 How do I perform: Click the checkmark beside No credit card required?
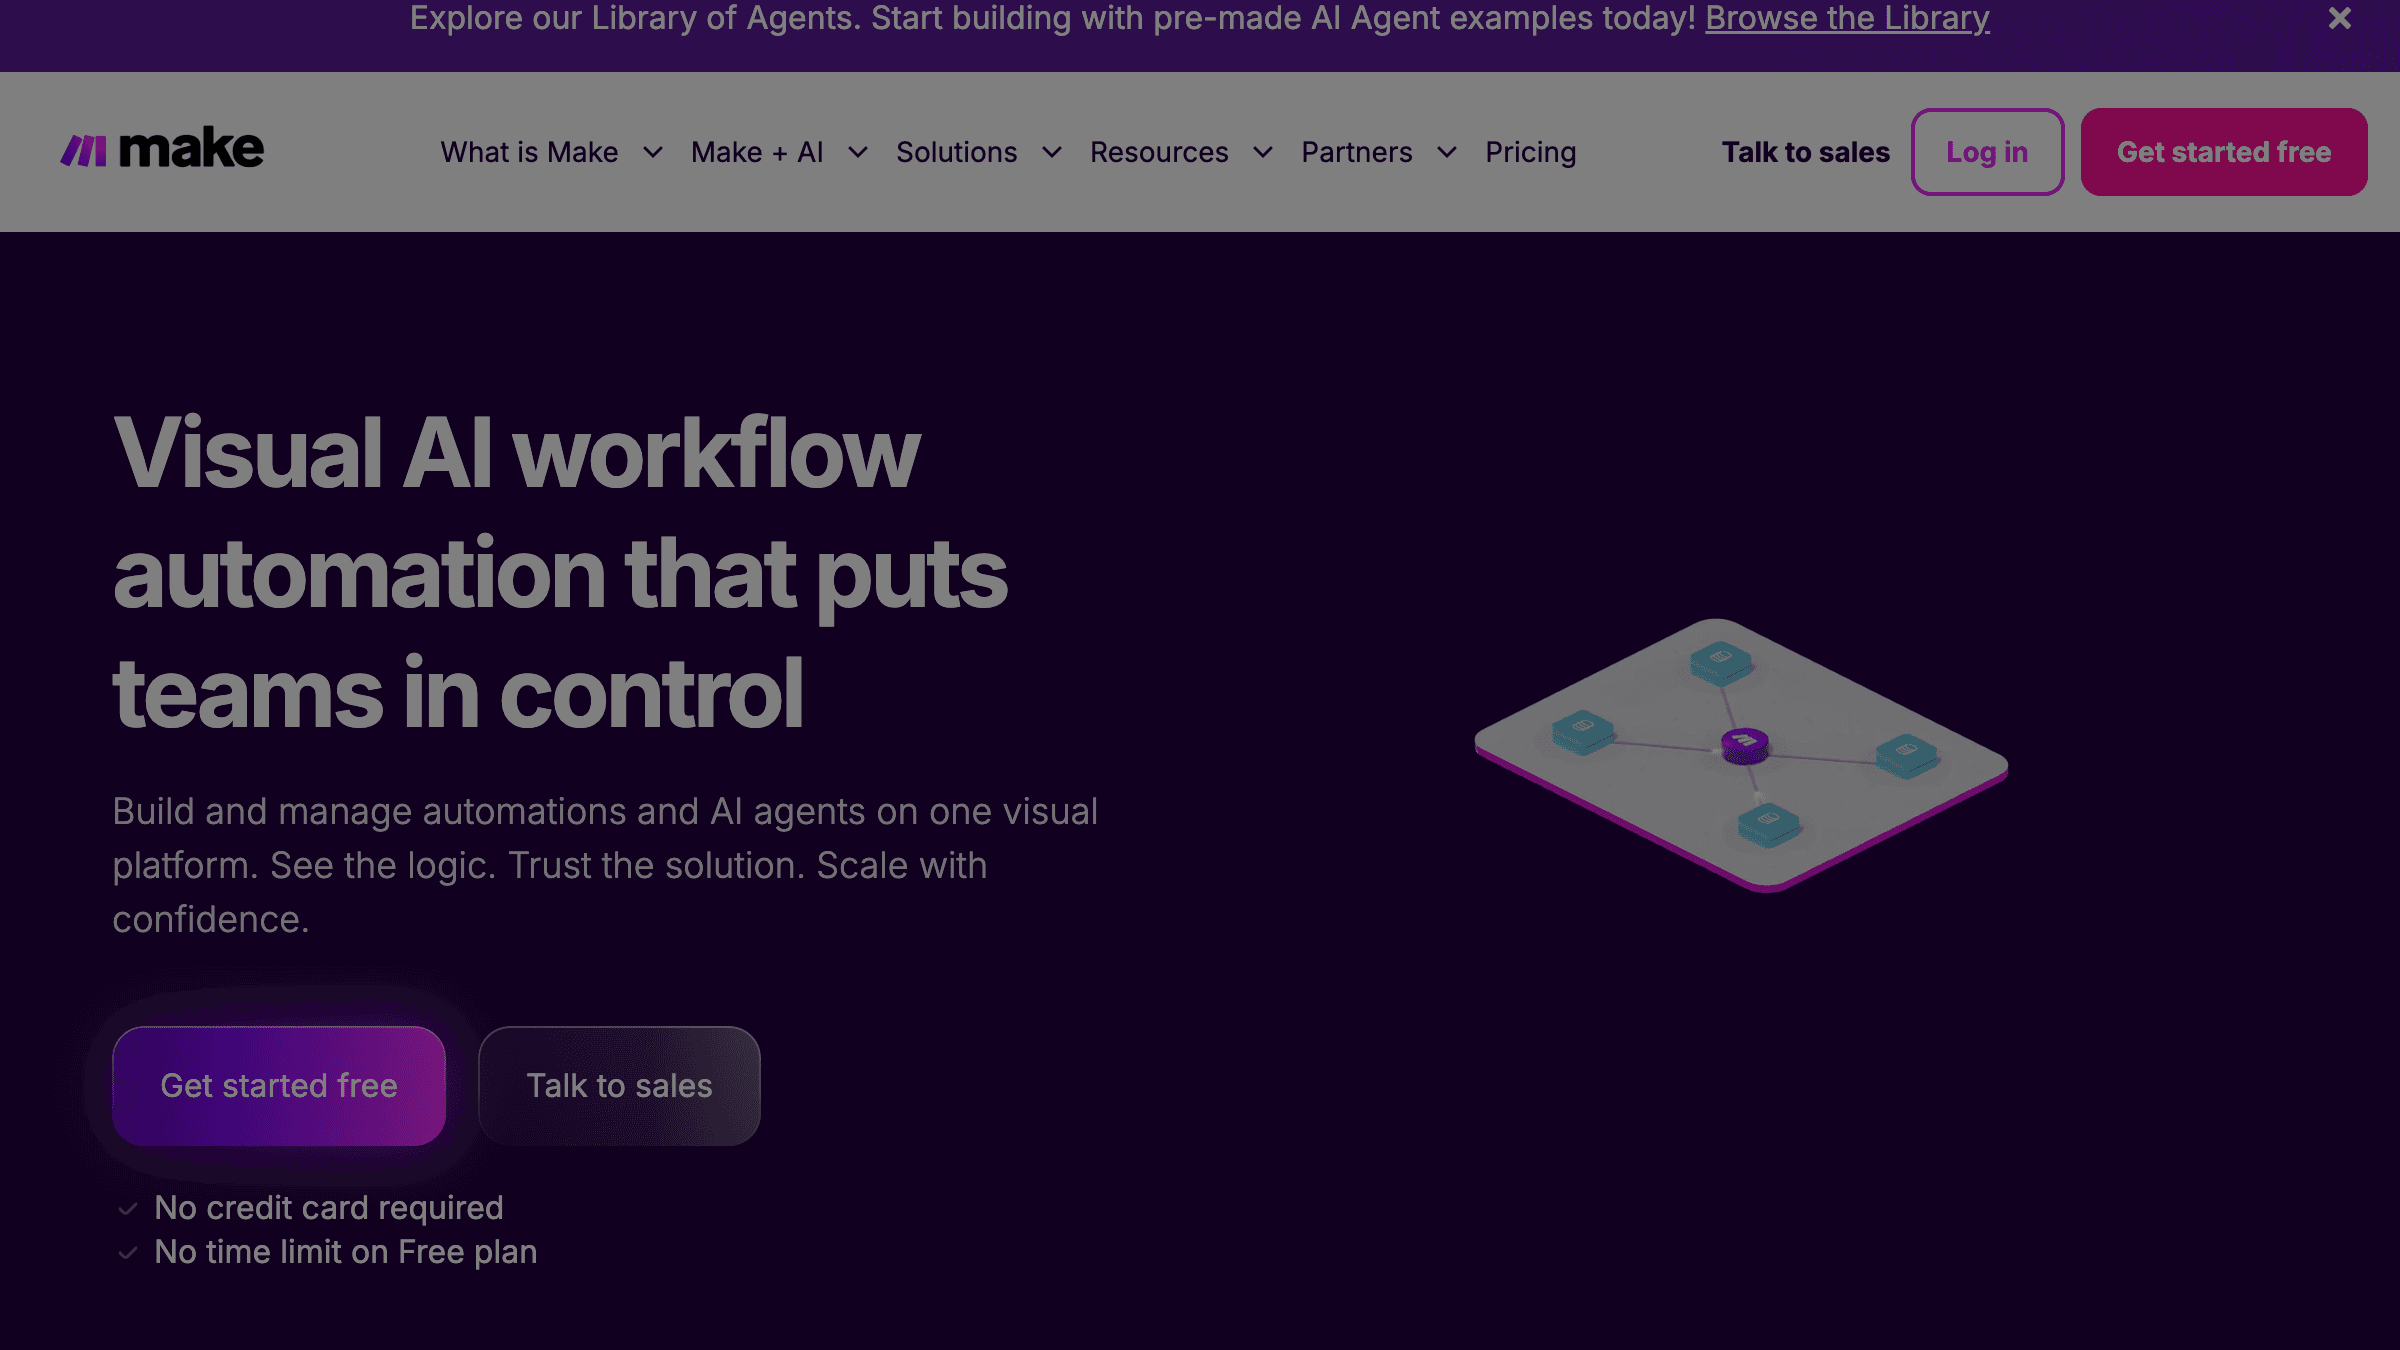[x=128, y=1207]
